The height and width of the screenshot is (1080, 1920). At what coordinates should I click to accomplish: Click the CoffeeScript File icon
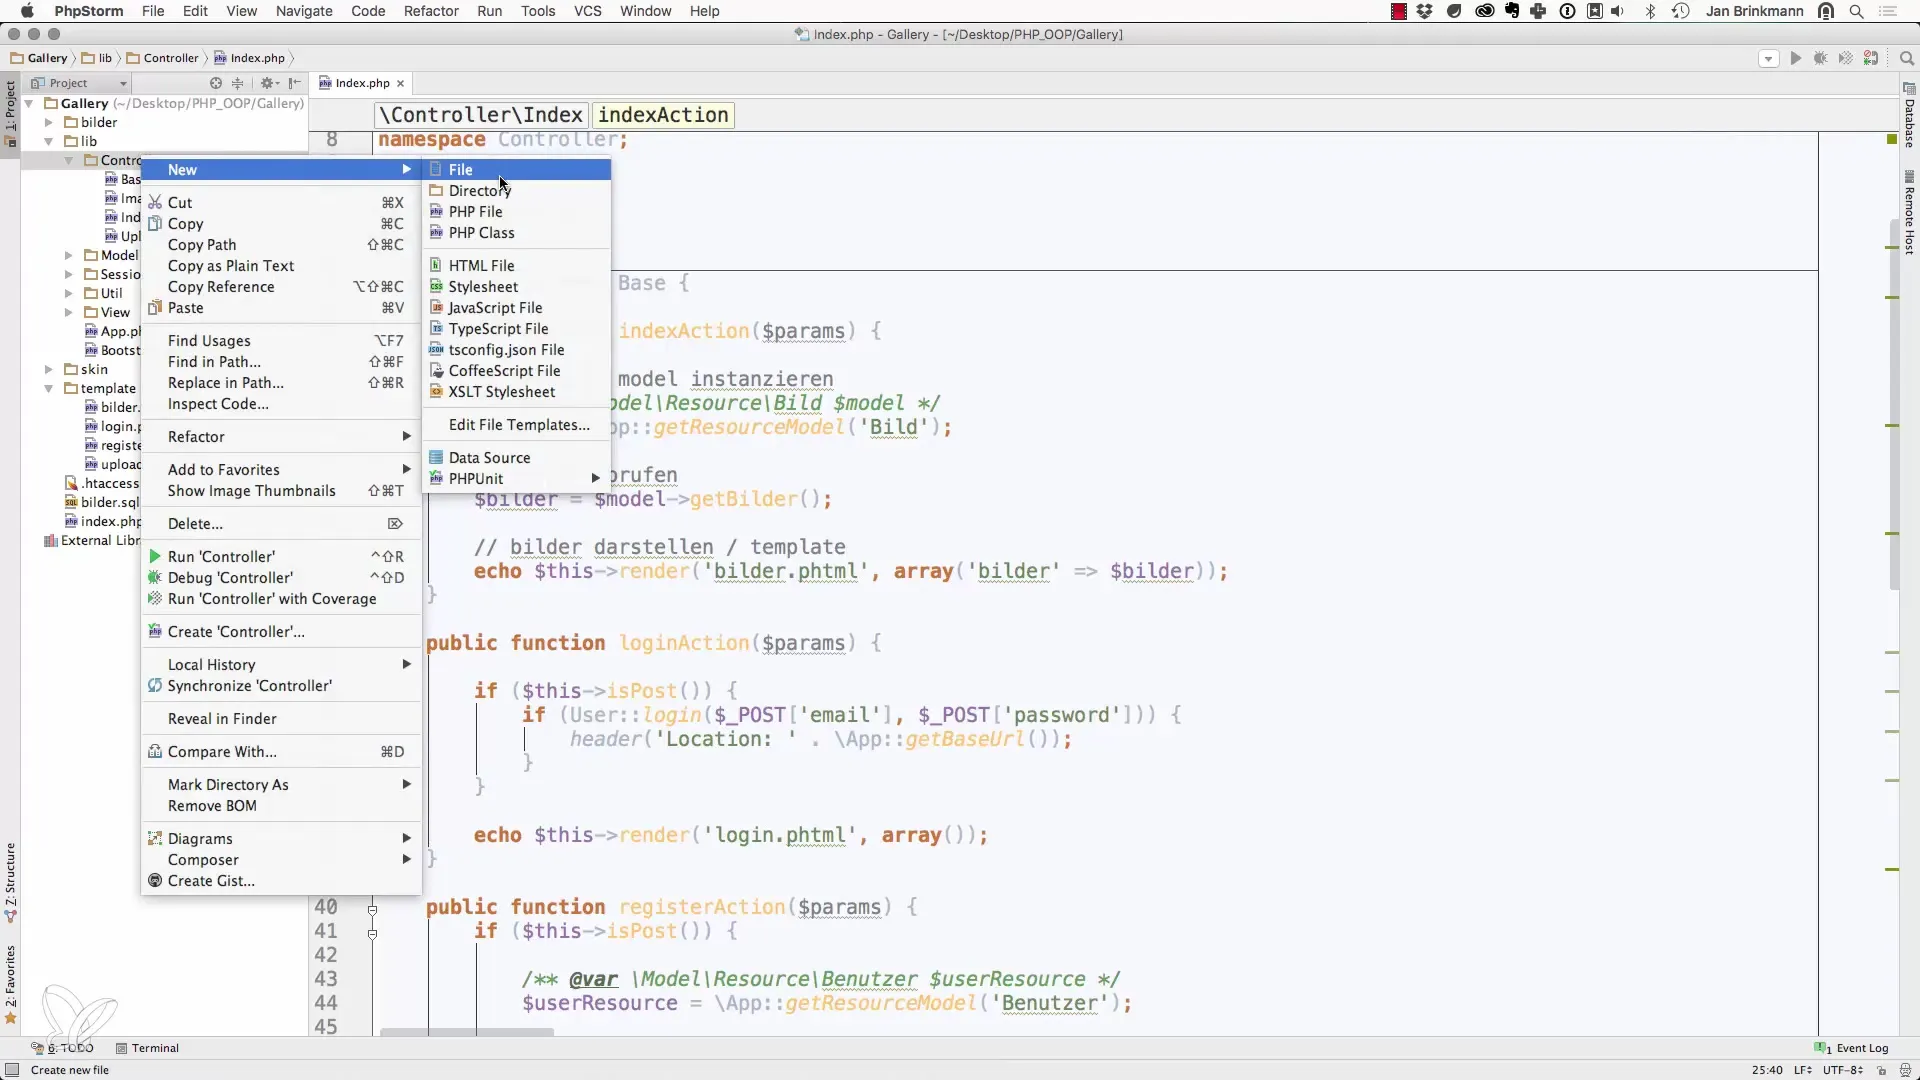(436, 371)
